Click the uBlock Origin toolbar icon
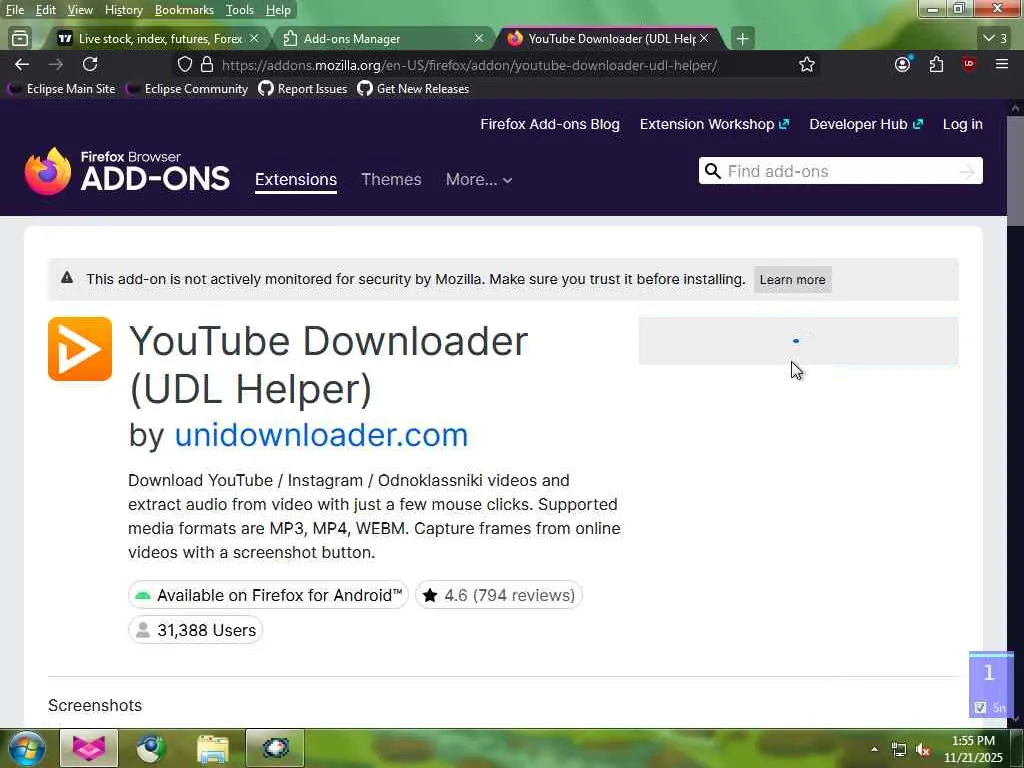1024x768 pixels. (969, 63)
